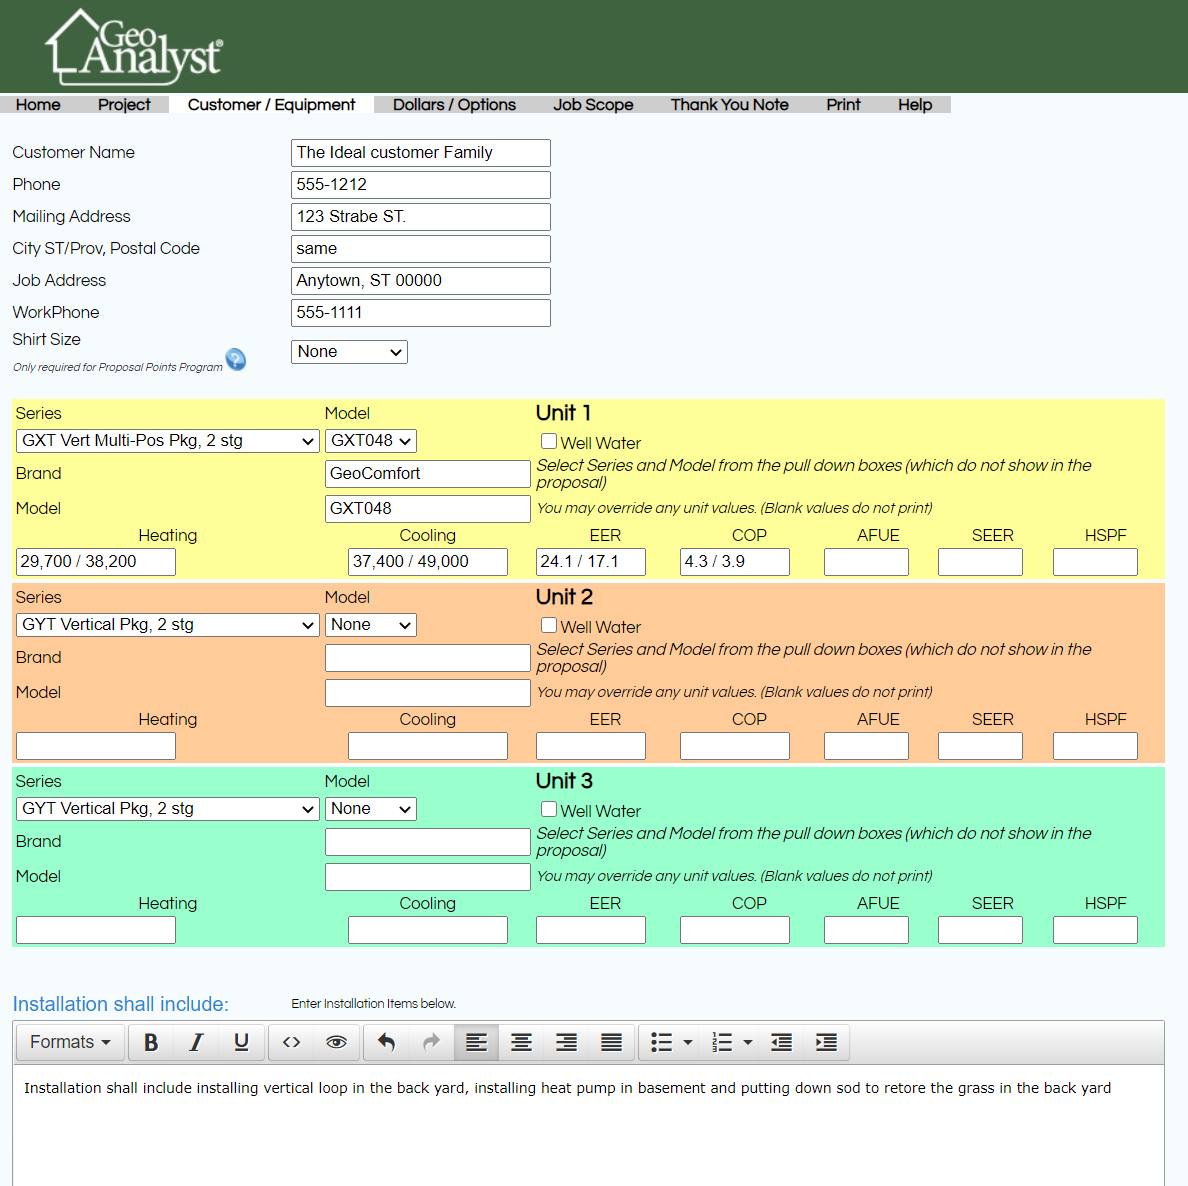Viewport: 1188px width, 1186px height.
Task: Click Unit 1 HSPF field
Action: point(1095,562)
